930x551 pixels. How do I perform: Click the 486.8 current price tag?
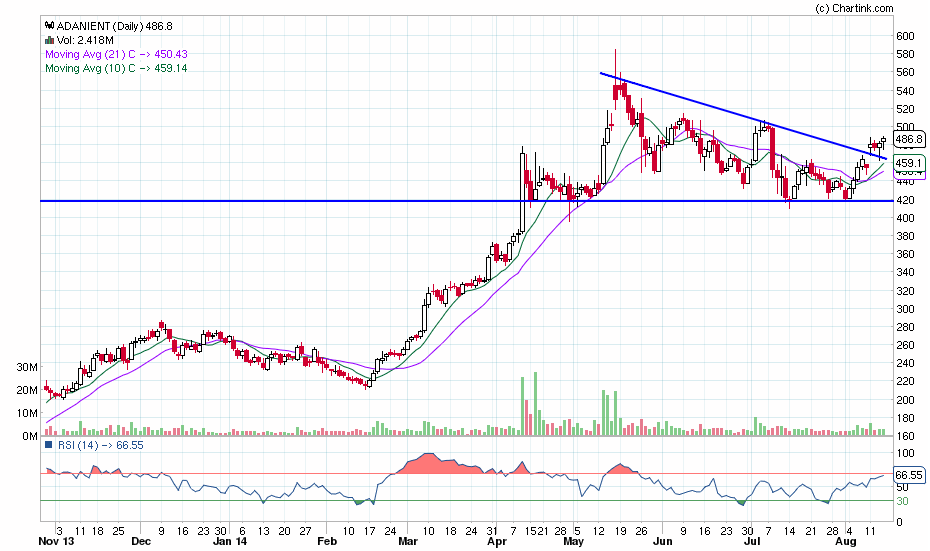pos(909,139)
